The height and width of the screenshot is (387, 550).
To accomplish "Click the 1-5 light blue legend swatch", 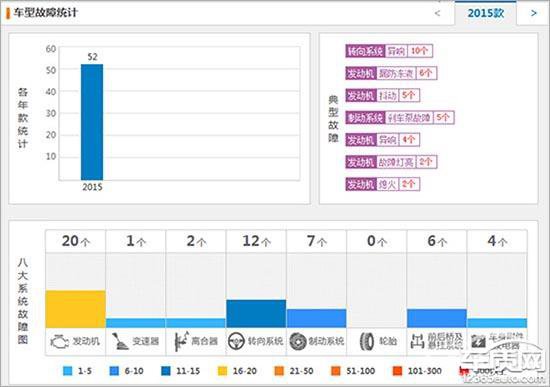I will [67, 371].
